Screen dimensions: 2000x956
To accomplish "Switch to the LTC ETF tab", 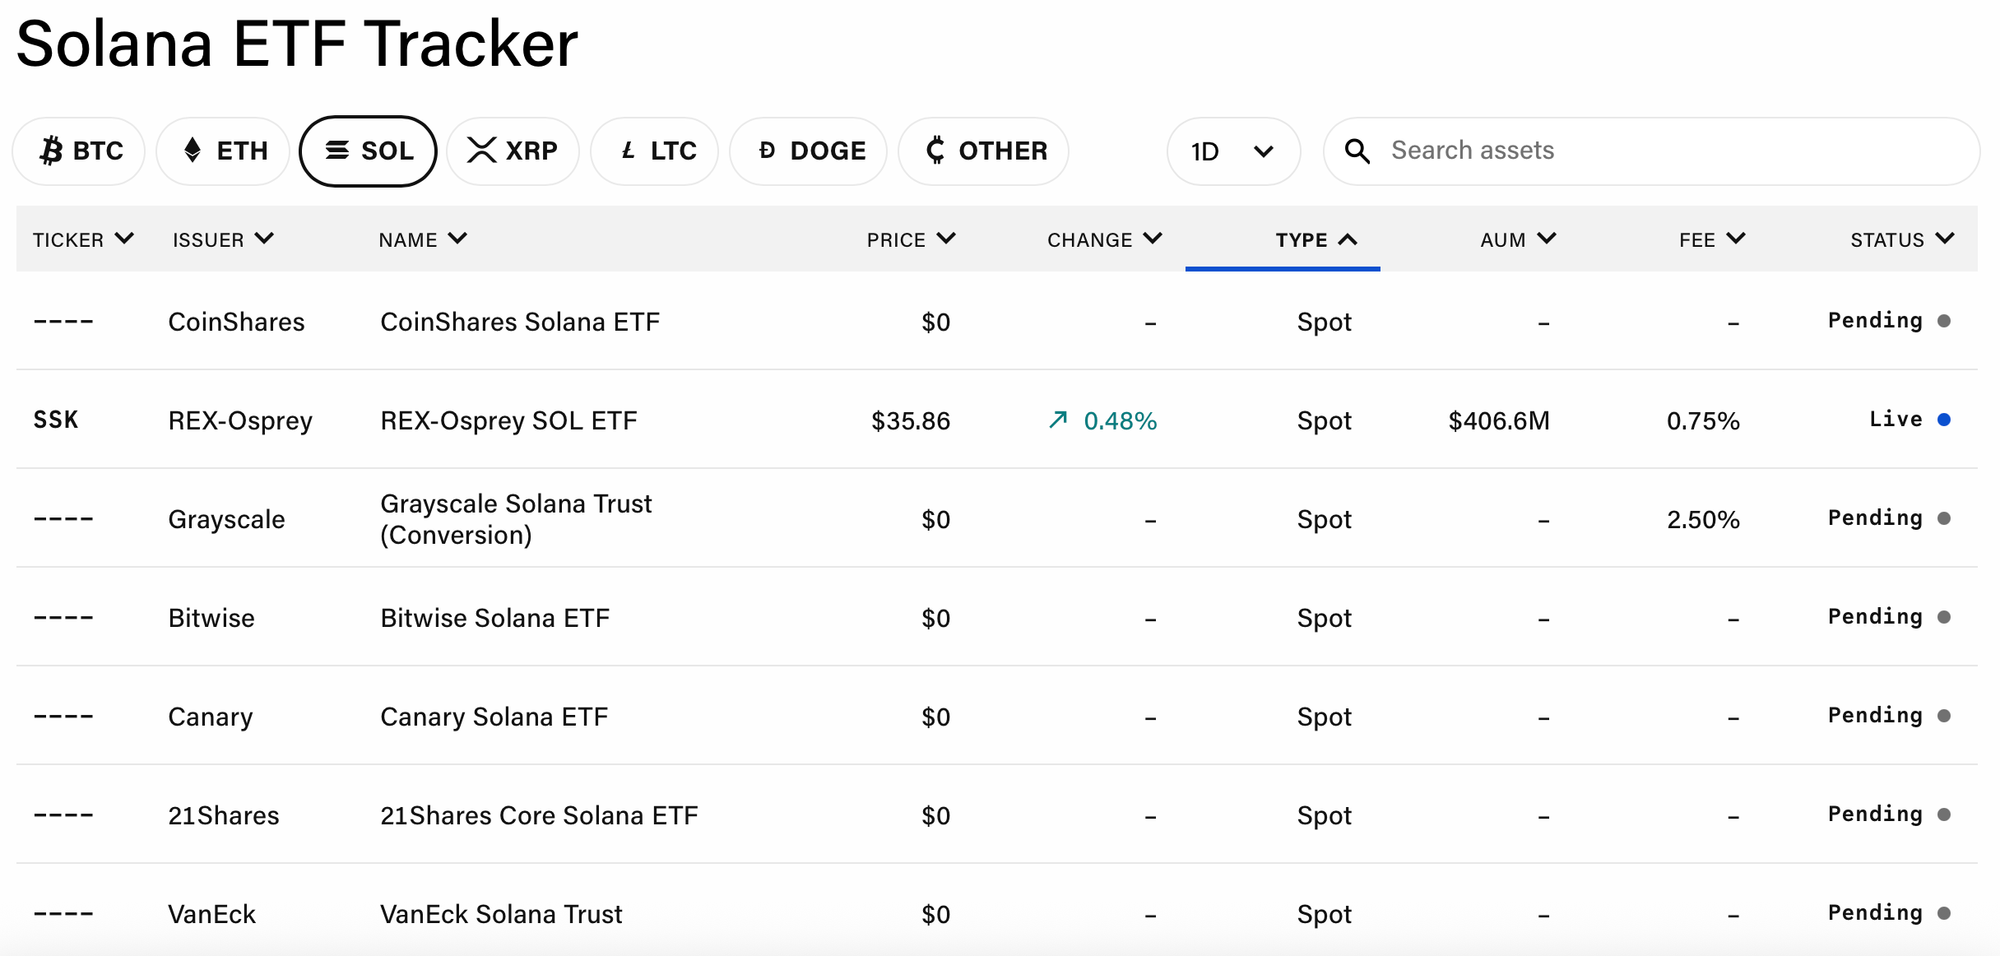I will pyautogui.click(x=655, y=151).
